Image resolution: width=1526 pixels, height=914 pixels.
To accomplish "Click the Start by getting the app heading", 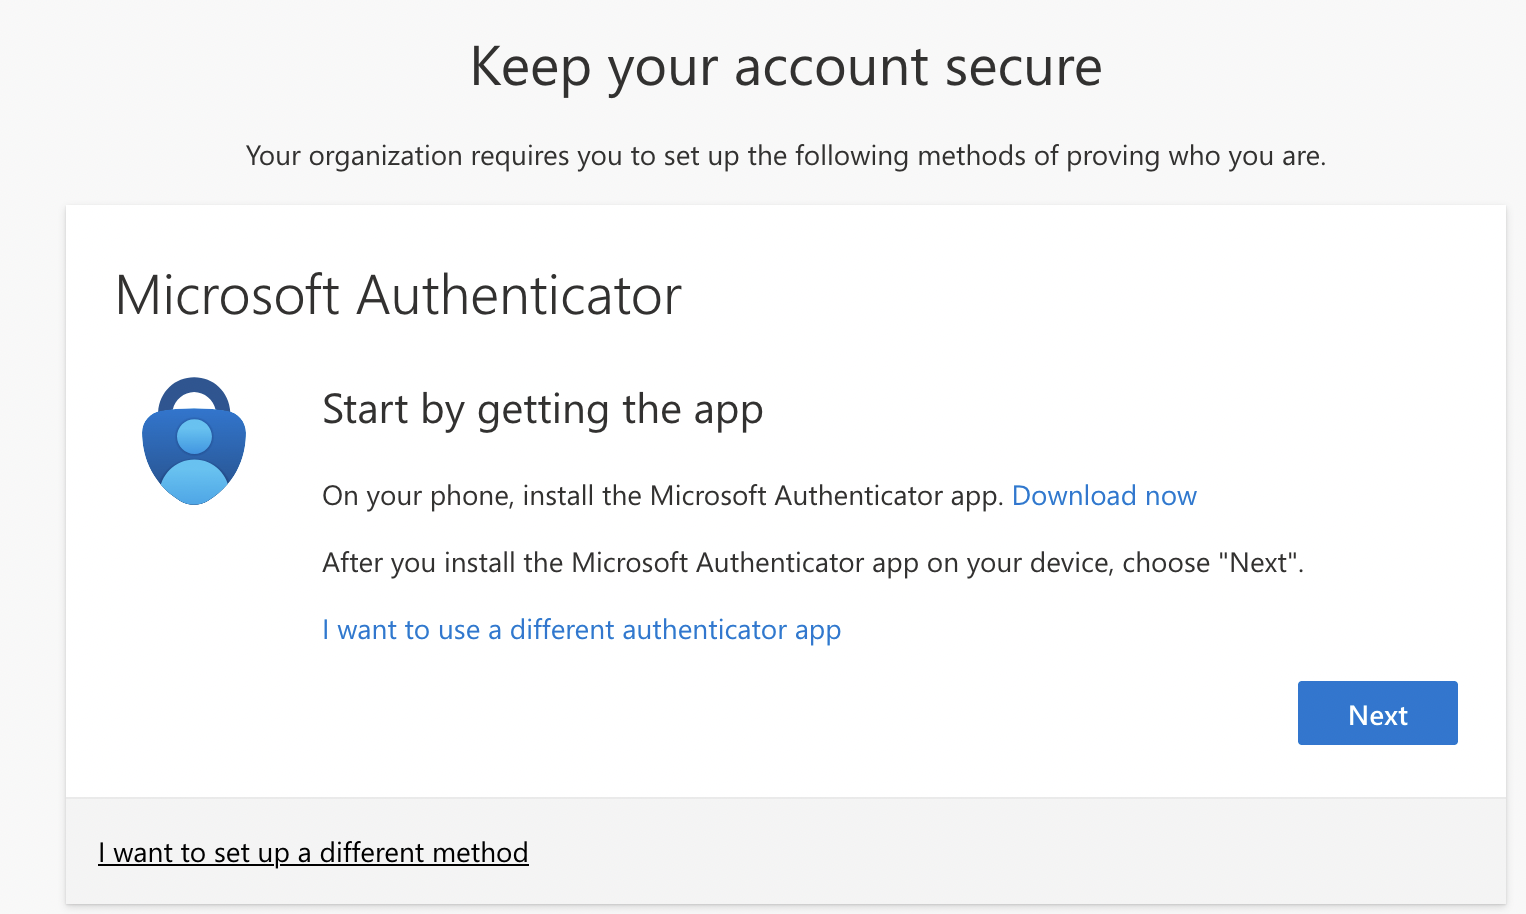I will (543, 410).
